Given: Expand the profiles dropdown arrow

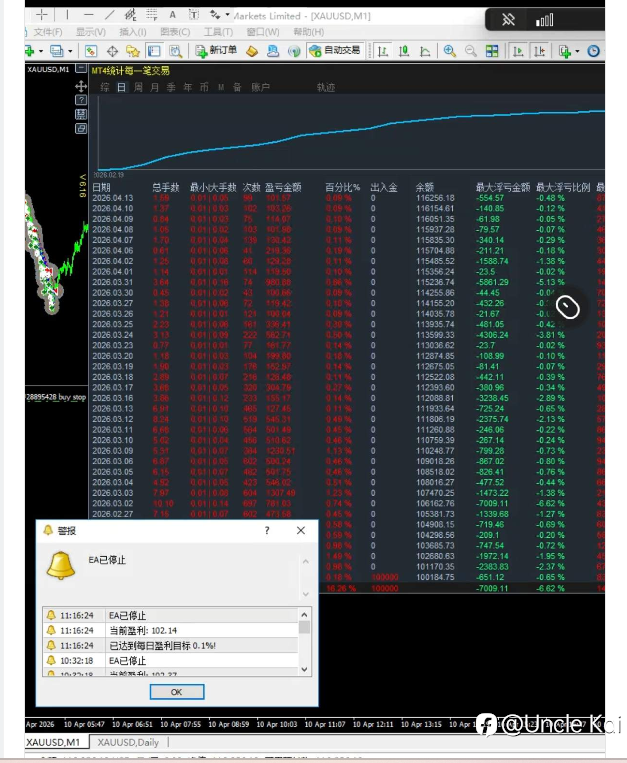Looking at the screenshot, I should point(70,51).
